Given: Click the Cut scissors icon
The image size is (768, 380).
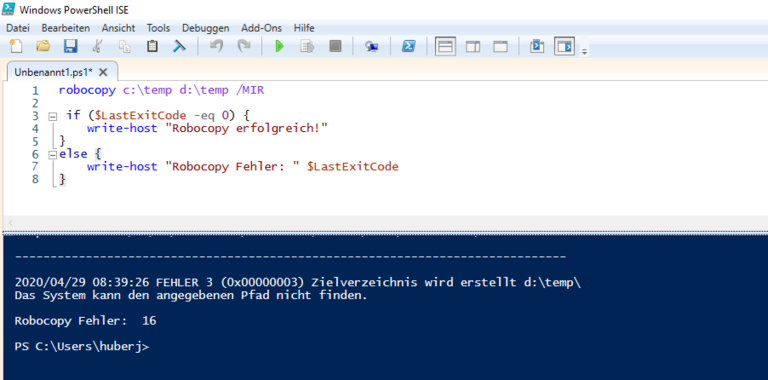Looking at the screenshot, I should (x=97, y=47).
